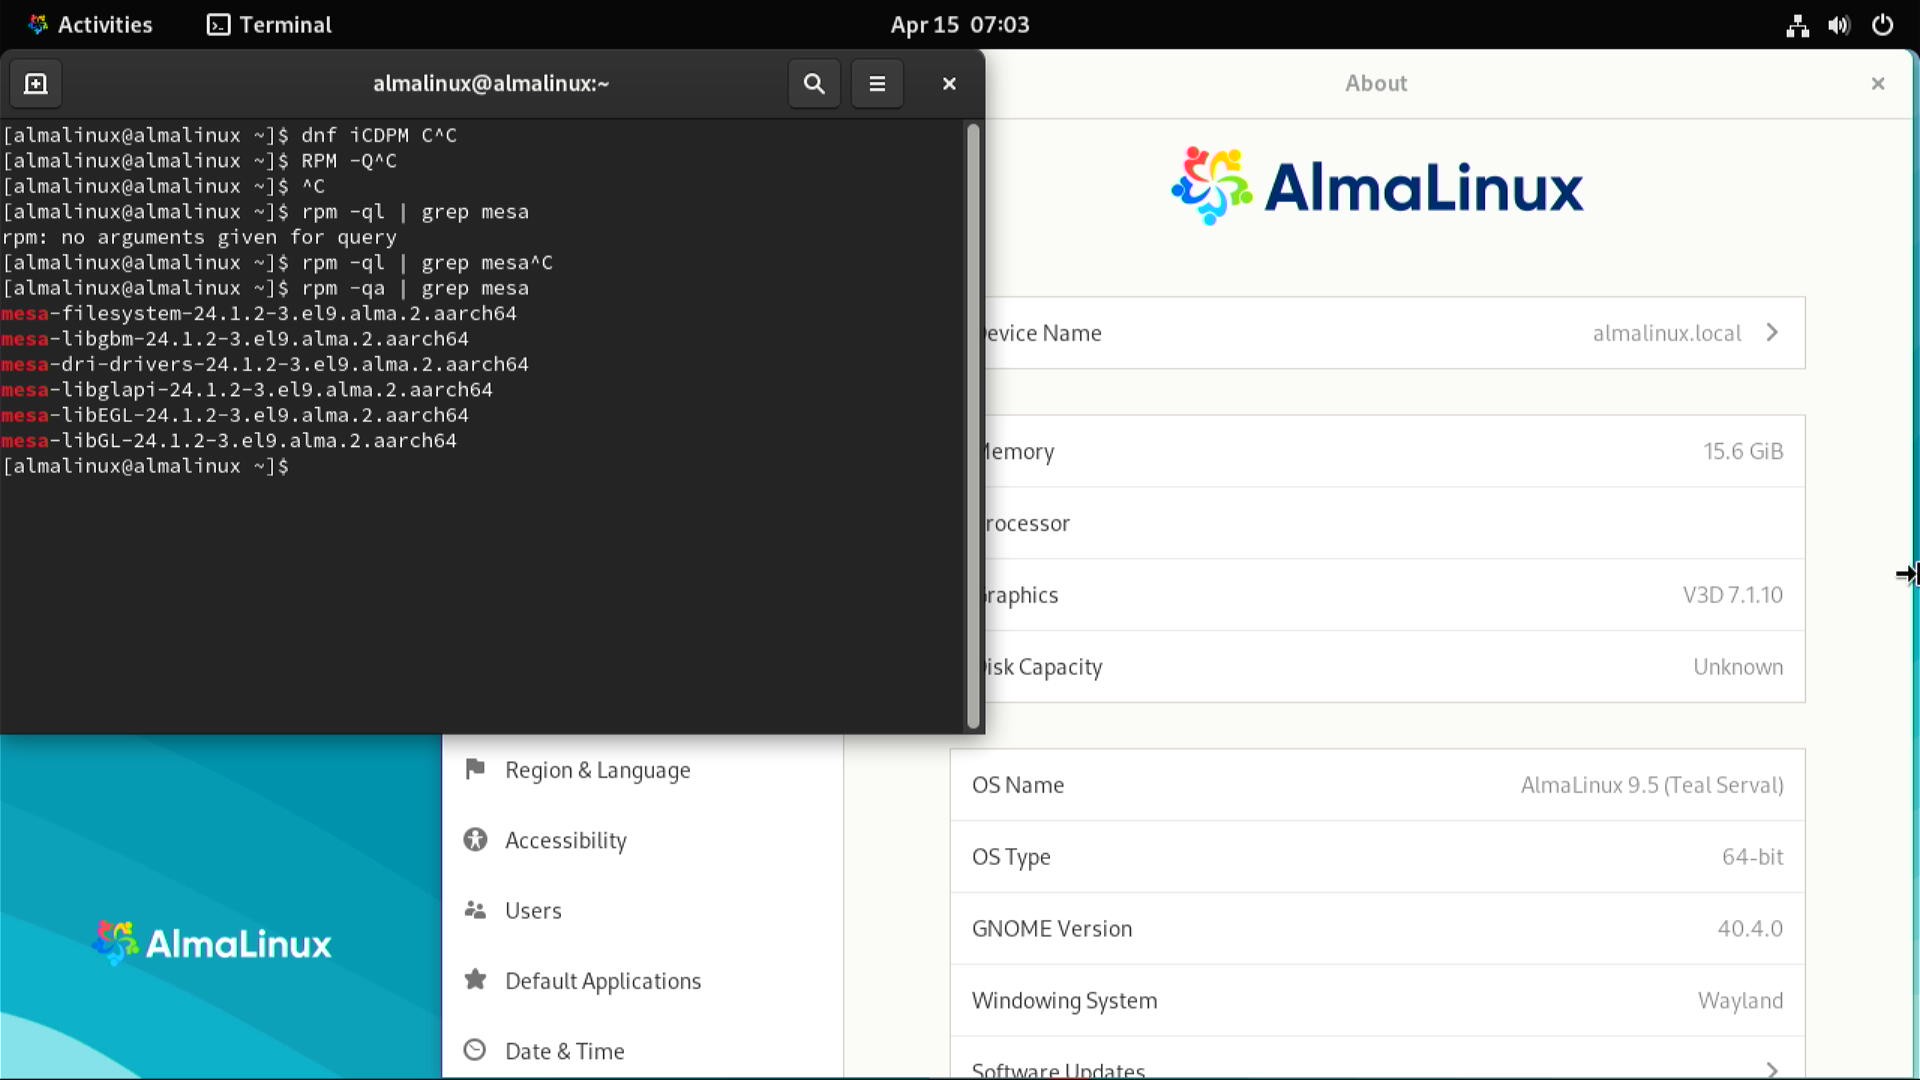Open Region & Language settings
This screenshot has height=1080, width=1920.
[x=643, y=770]
